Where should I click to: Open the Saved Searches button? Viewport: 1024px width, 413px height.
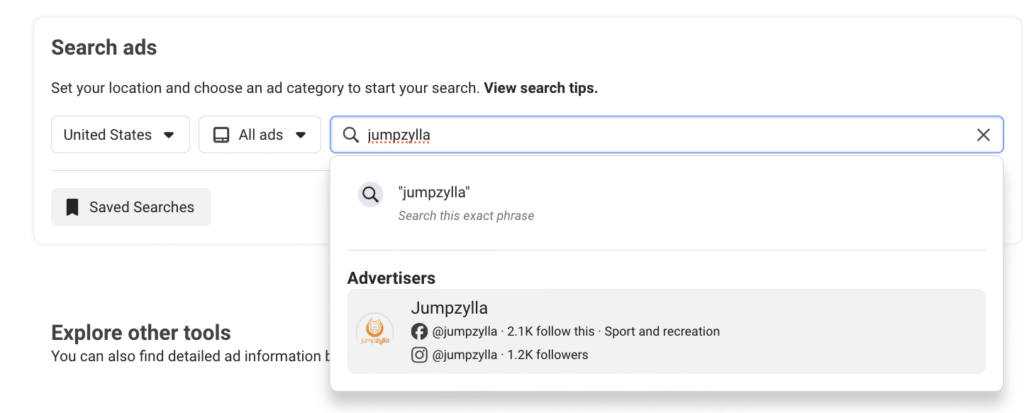coord(131,207)
